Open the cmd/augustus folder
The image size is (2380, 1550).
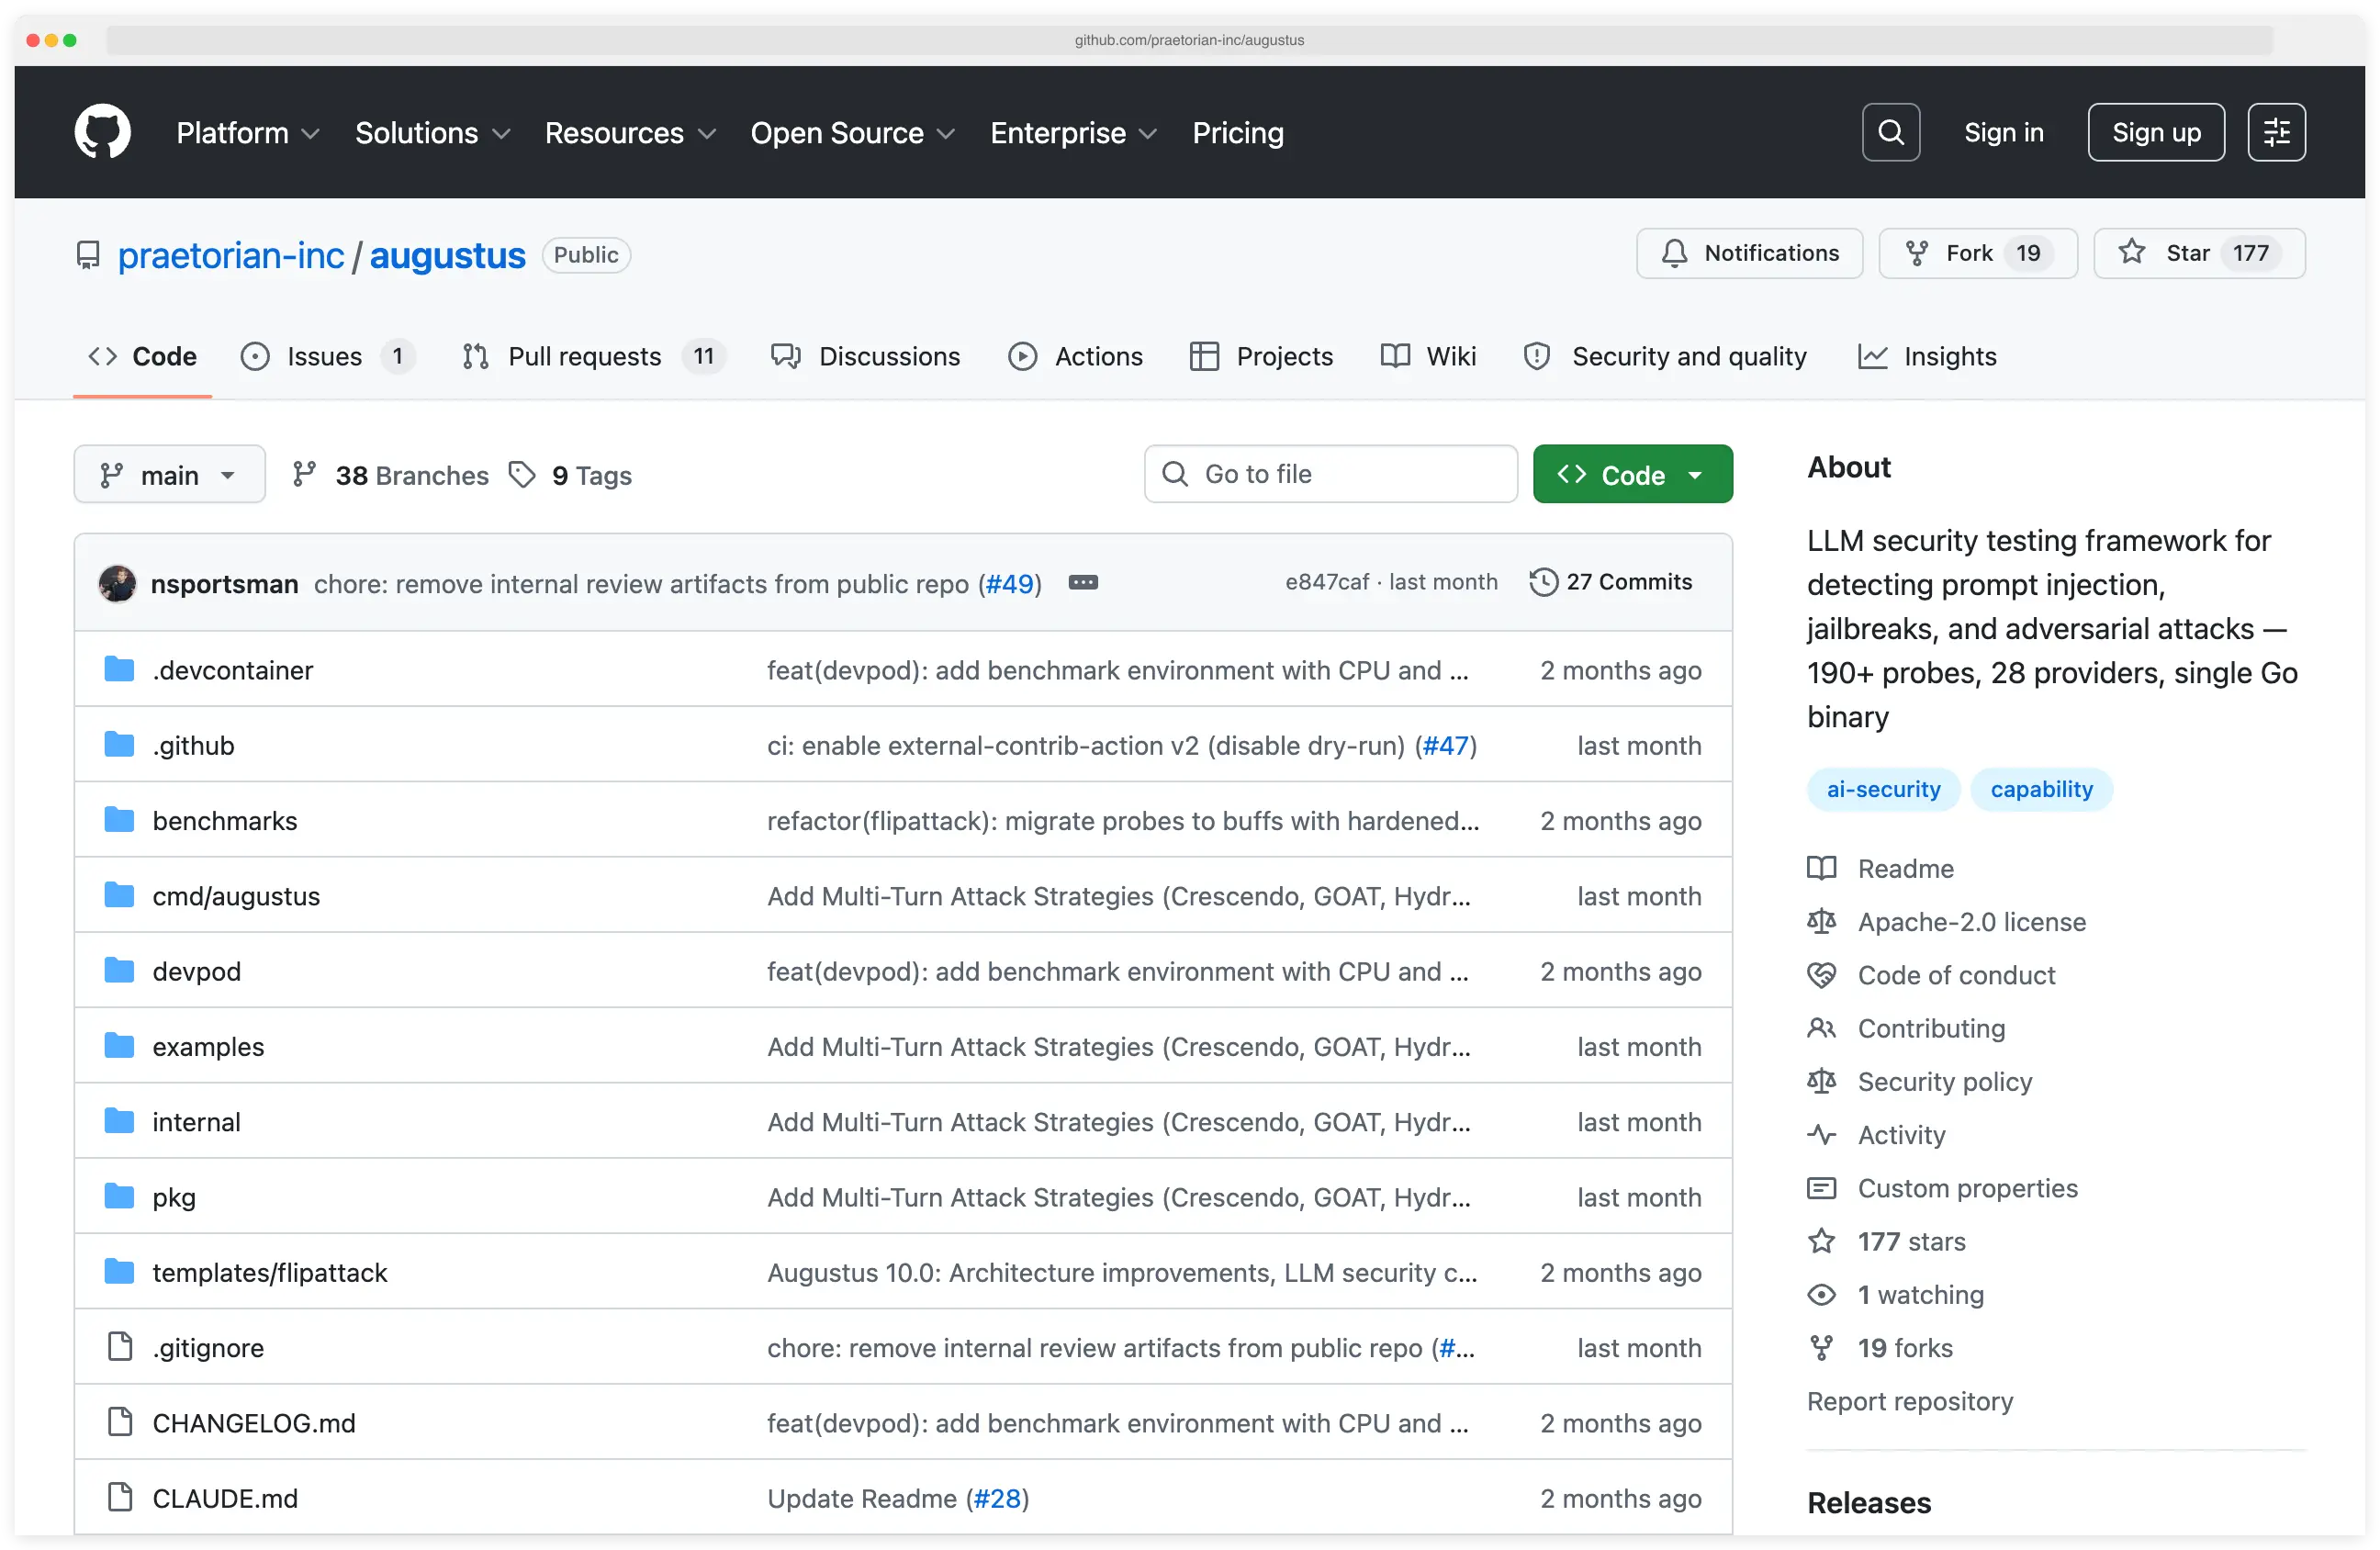click(236, 895)
